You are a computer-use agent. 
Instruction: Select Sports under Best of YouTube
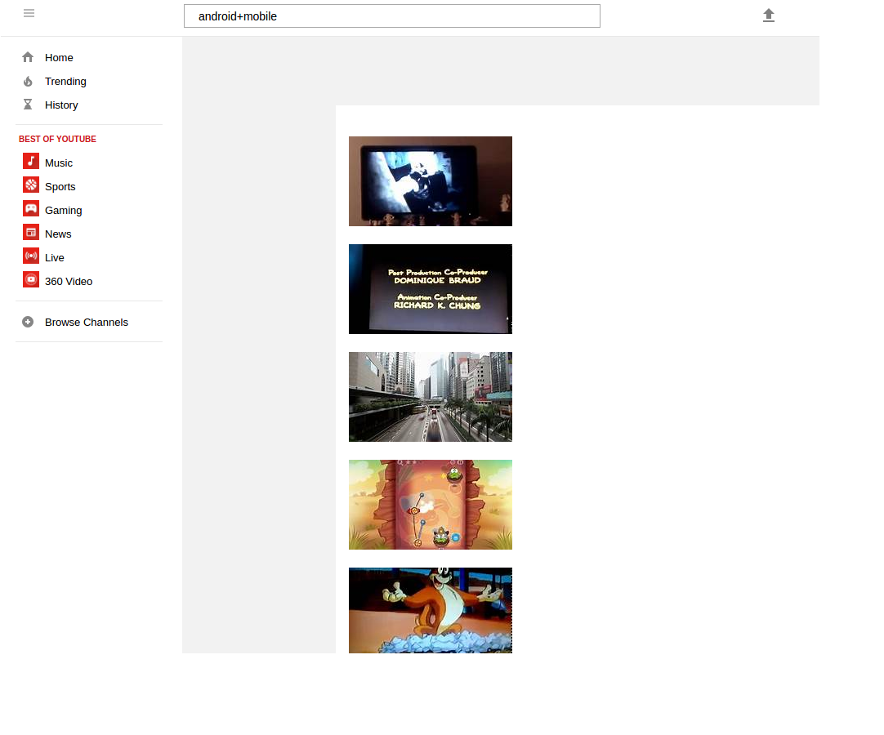pos(60,187)
